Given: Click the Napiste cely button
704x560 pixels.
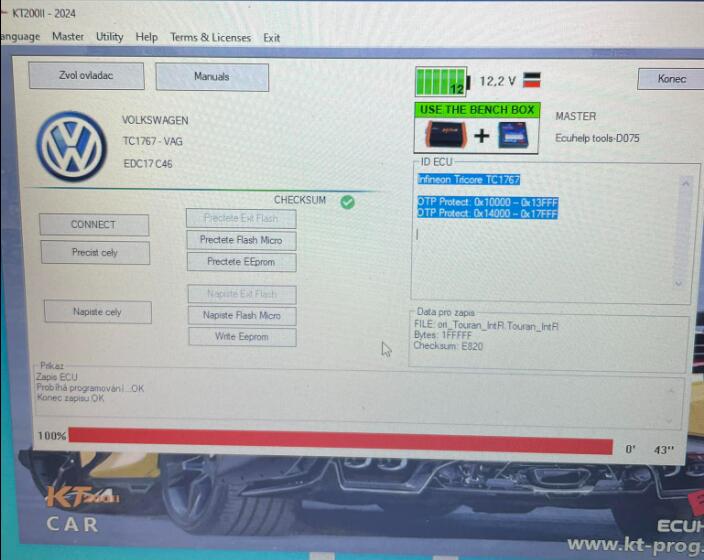Looking at the screenshot, I should [x=97, y=312].
